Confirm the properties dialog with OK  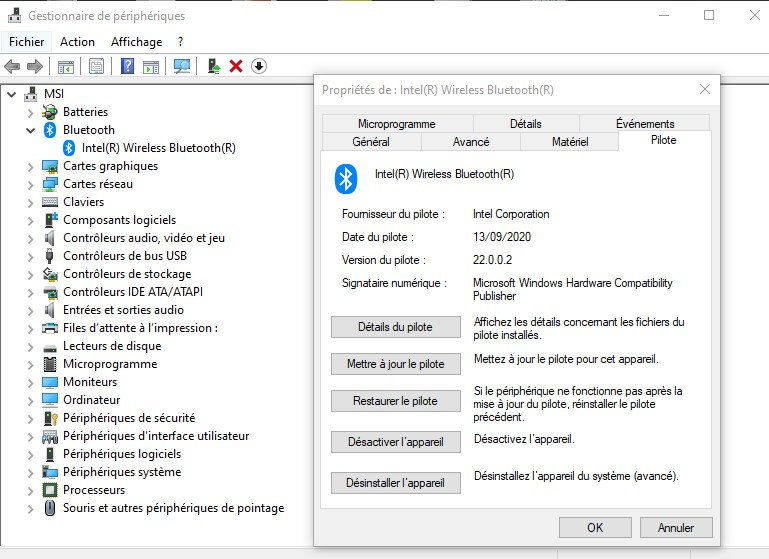[x=595, y=528]
